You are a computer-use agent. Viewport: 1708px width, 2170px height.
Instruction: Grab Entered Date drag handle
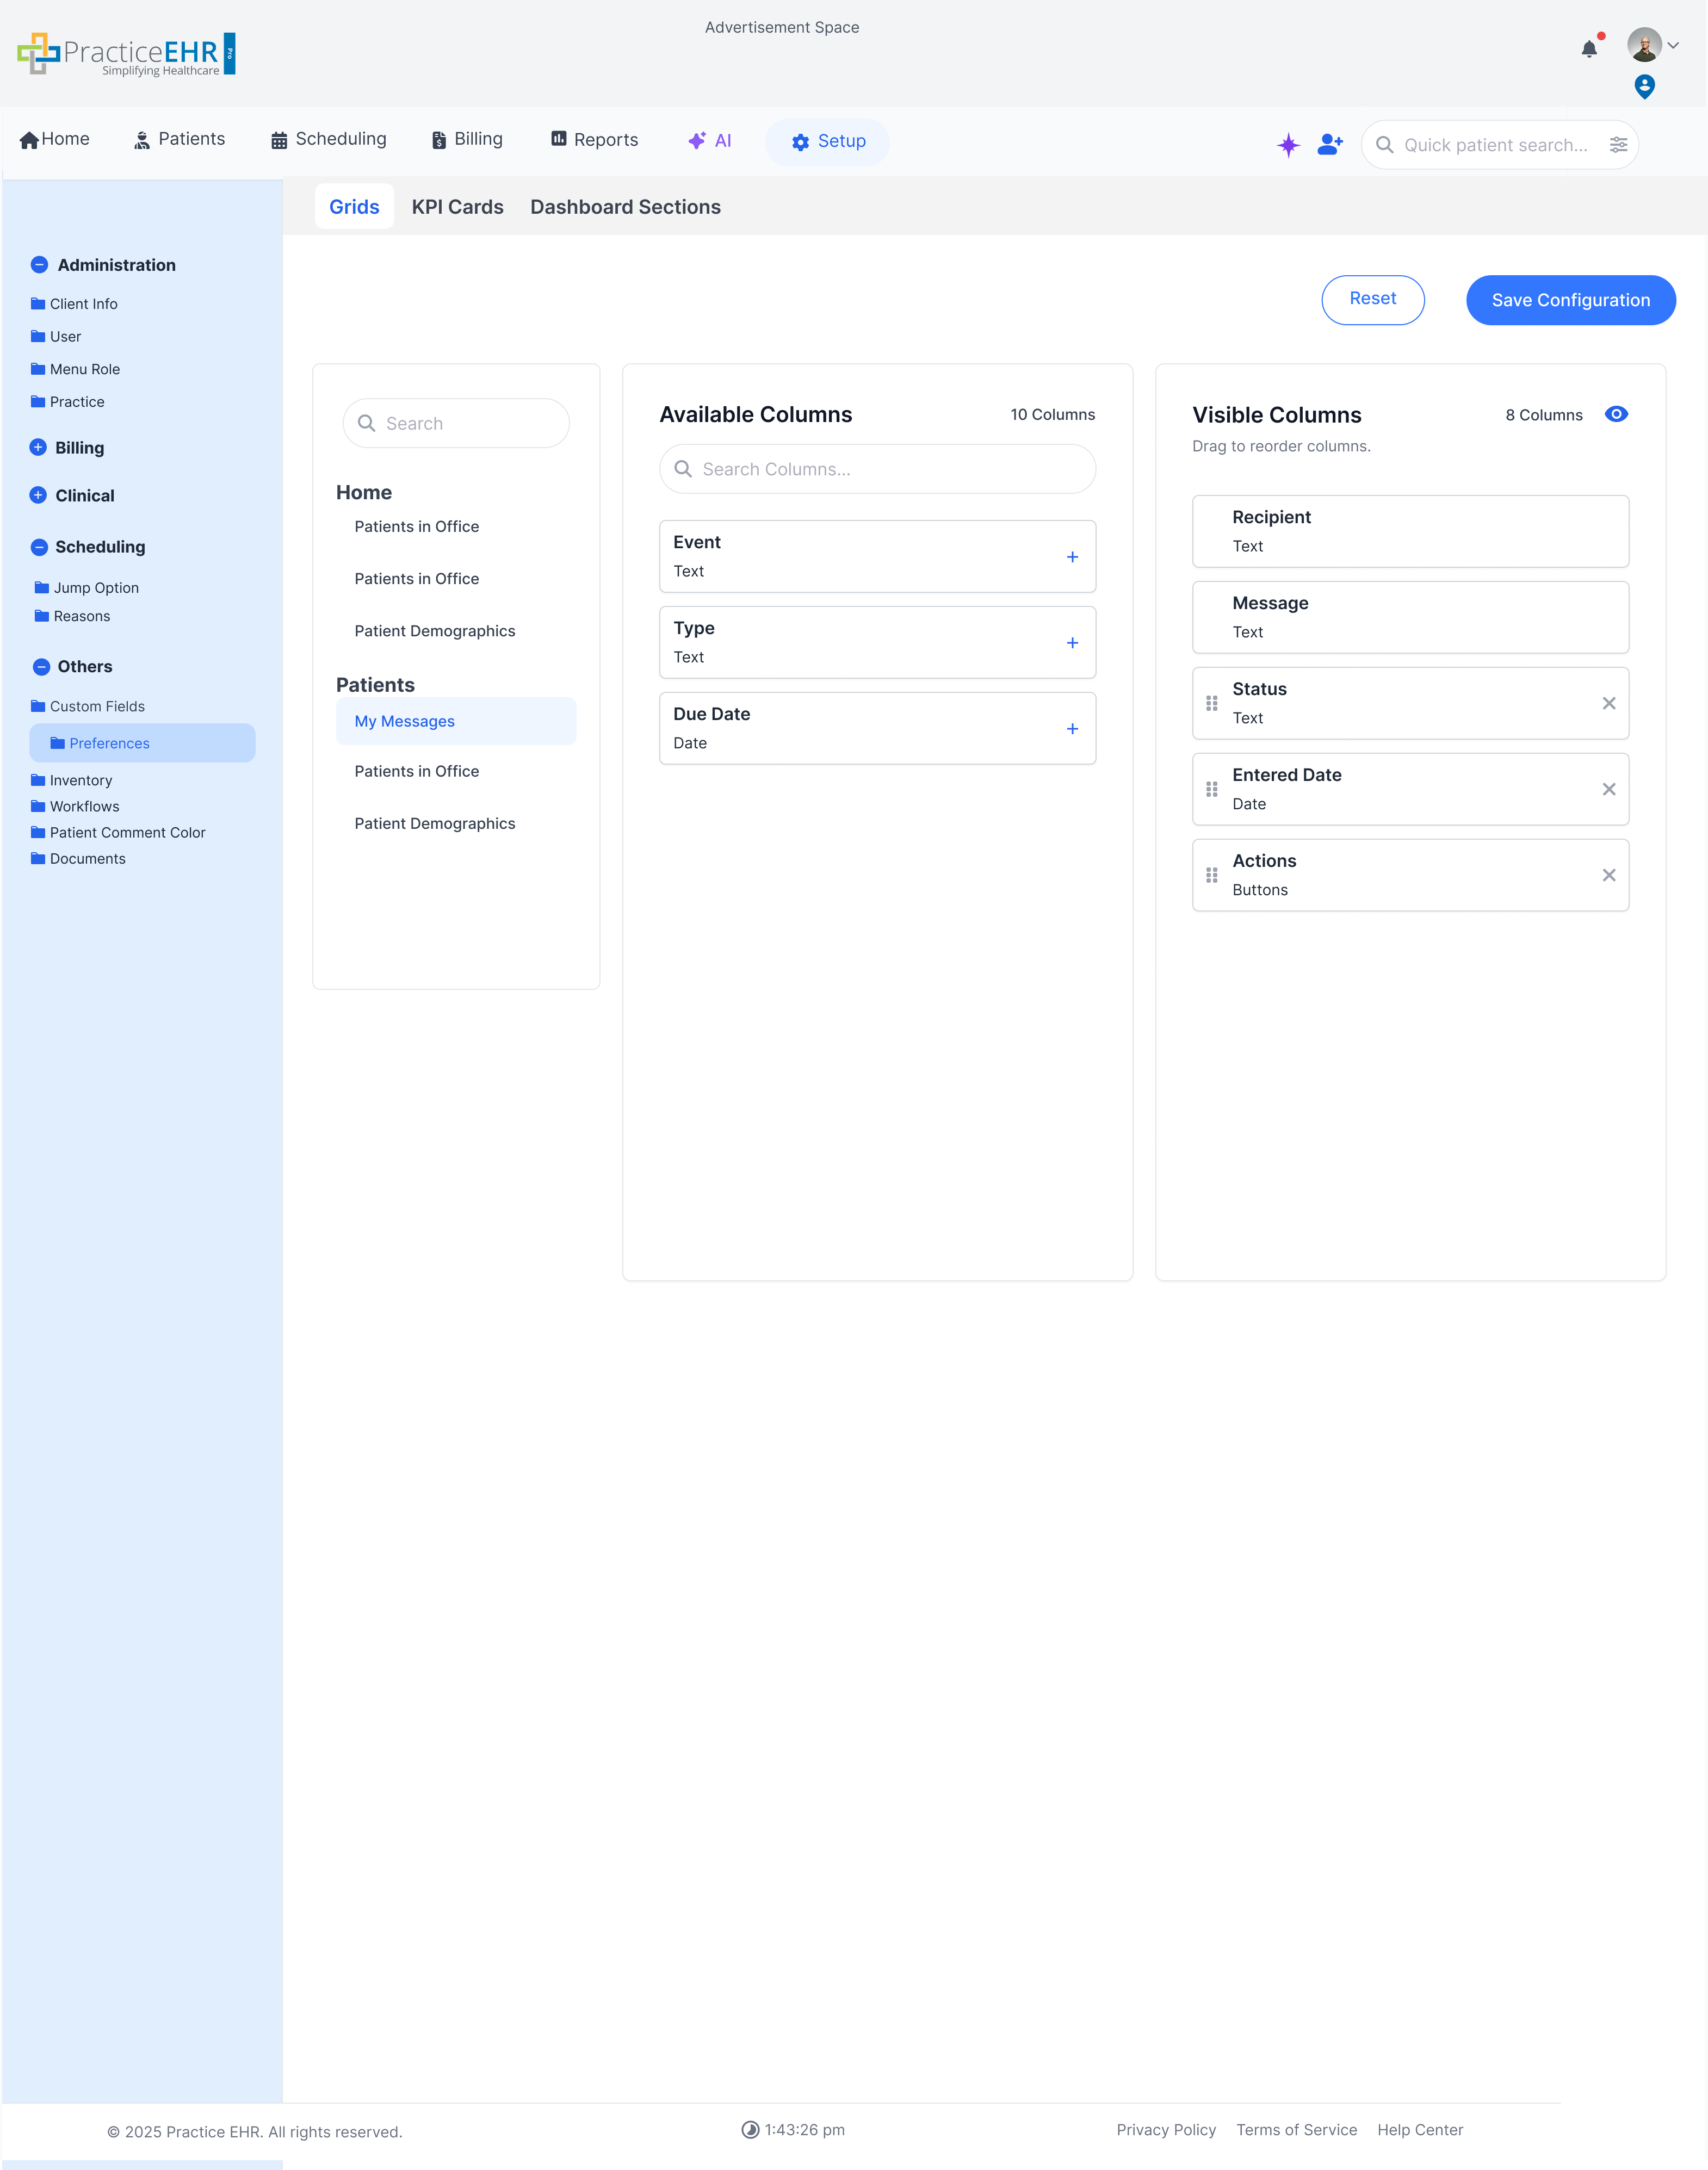(x=1211, y=789)
